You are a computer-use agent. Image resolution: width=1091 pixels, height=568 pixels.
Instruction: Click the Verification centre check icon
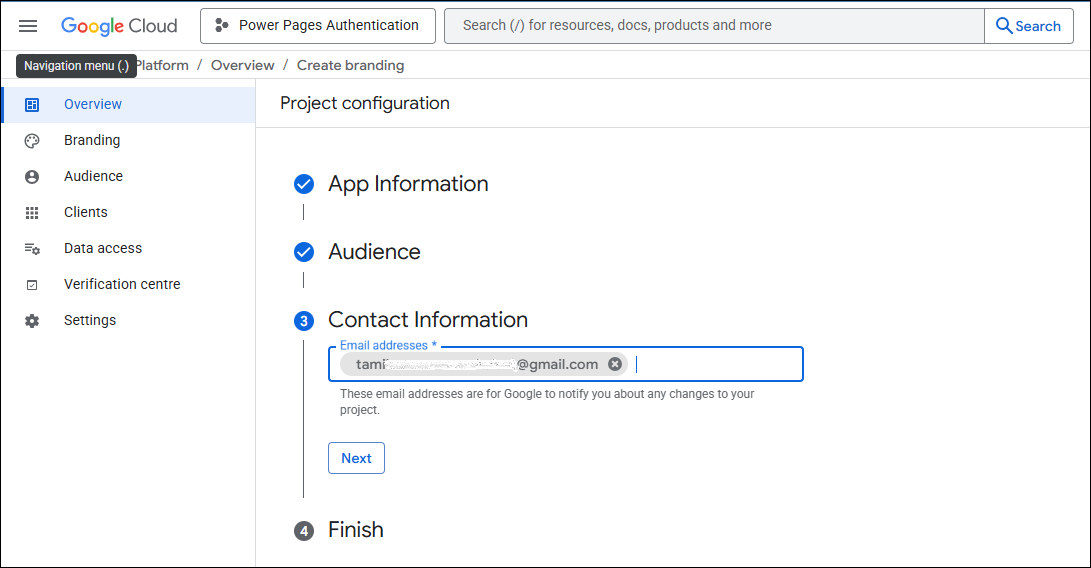32,285
